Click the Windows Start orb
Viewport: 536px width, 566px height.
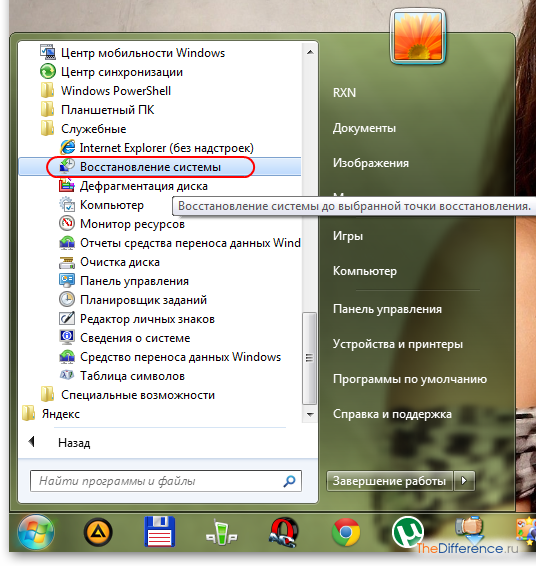click(x=36, y=532)
